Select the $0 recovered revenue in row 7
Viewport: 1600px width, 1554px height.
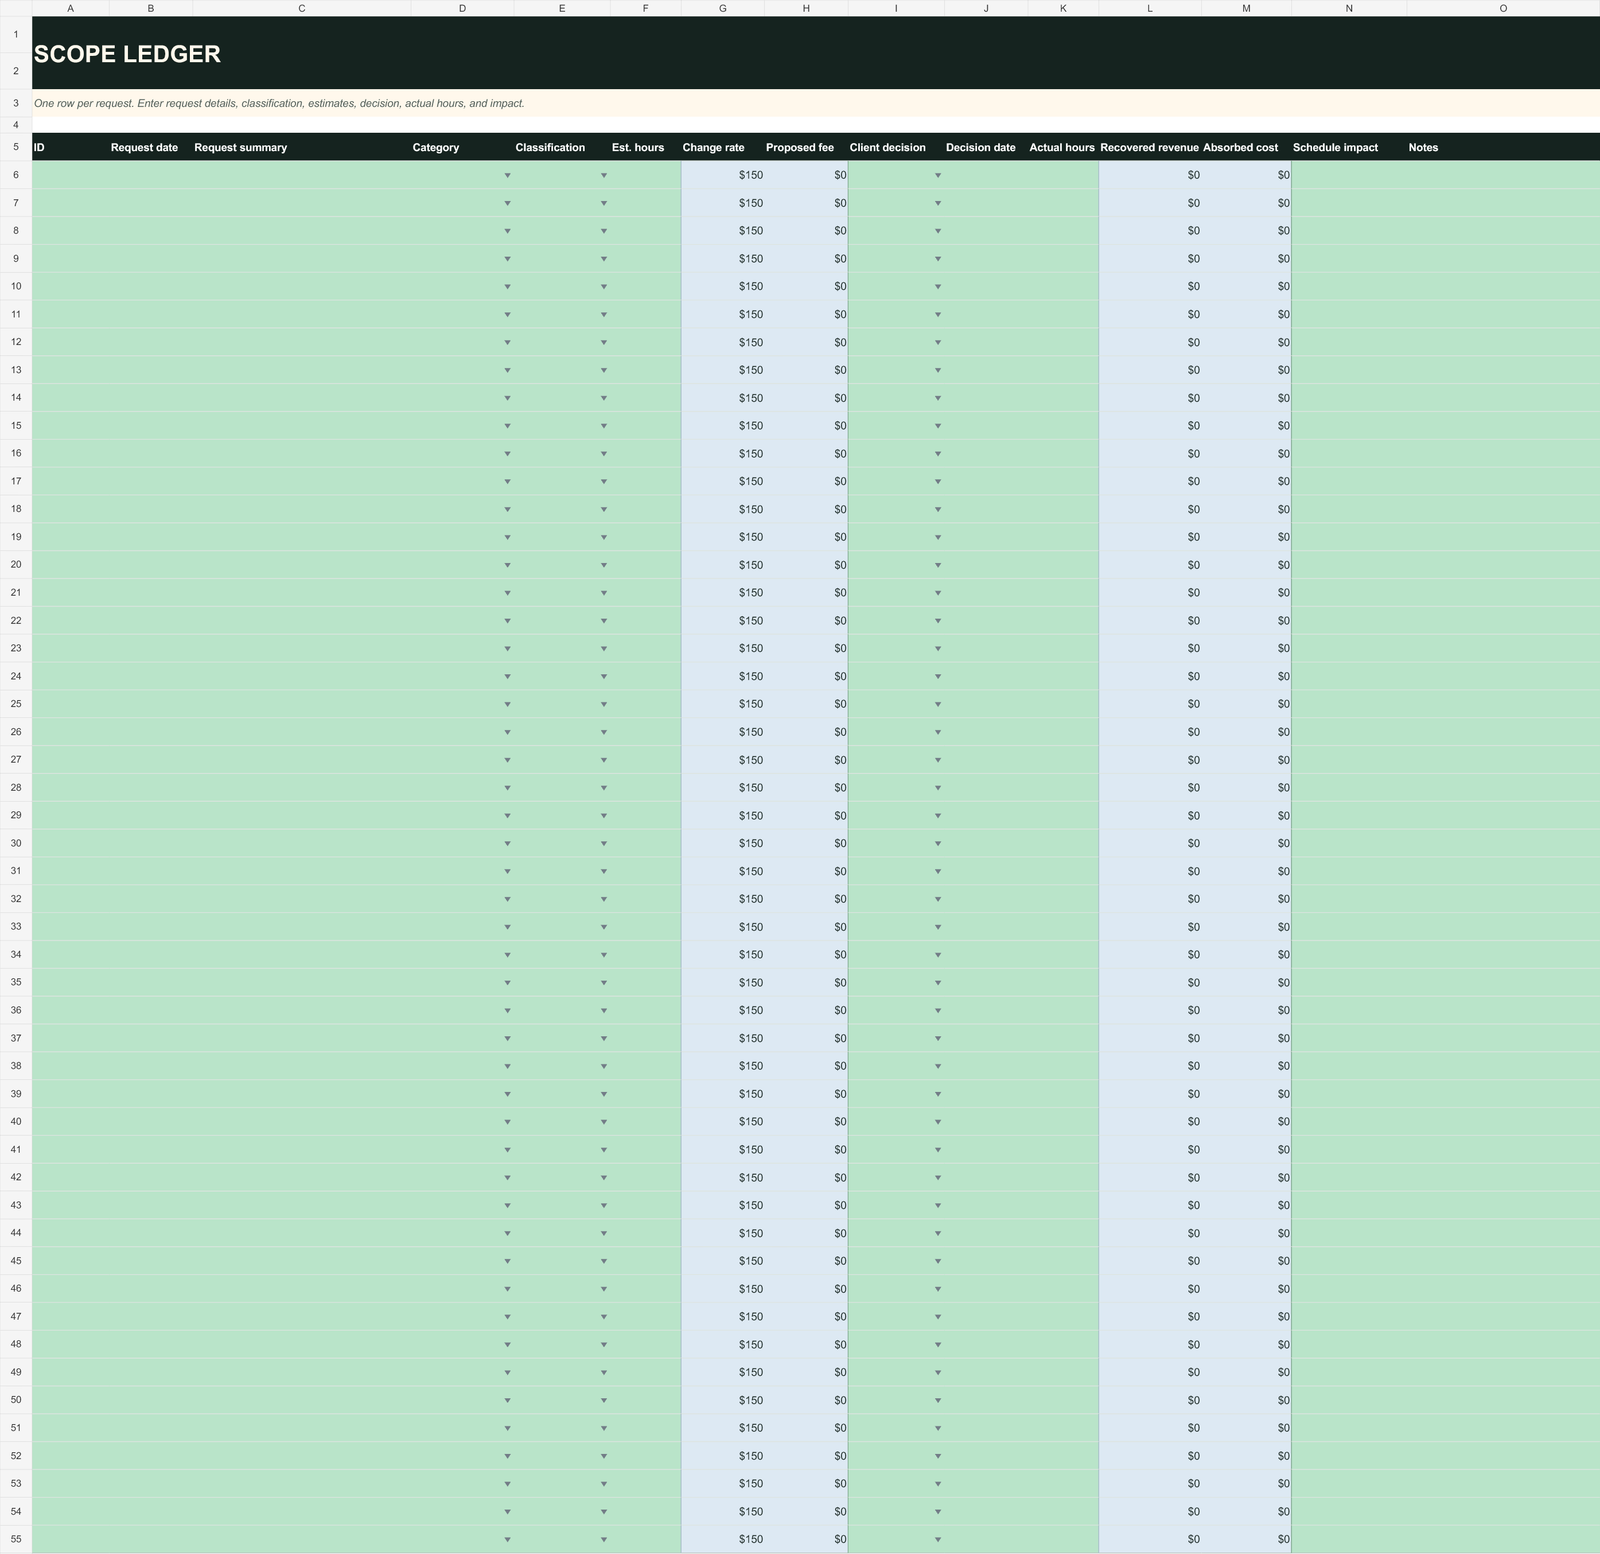point(1150,203)
